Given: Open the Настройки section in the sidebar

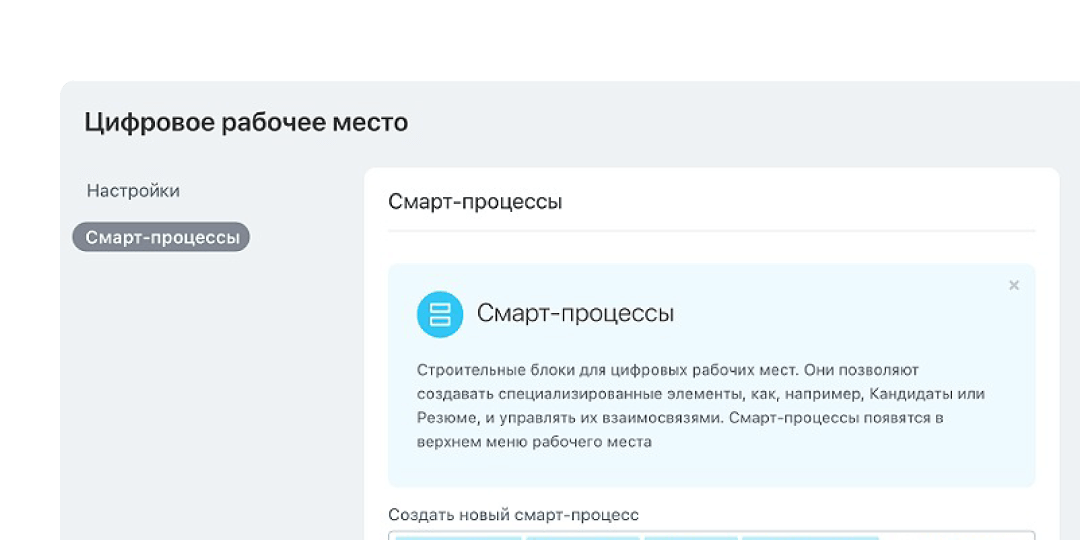Looking at the screenshot, I should click(x=133, y=191).
